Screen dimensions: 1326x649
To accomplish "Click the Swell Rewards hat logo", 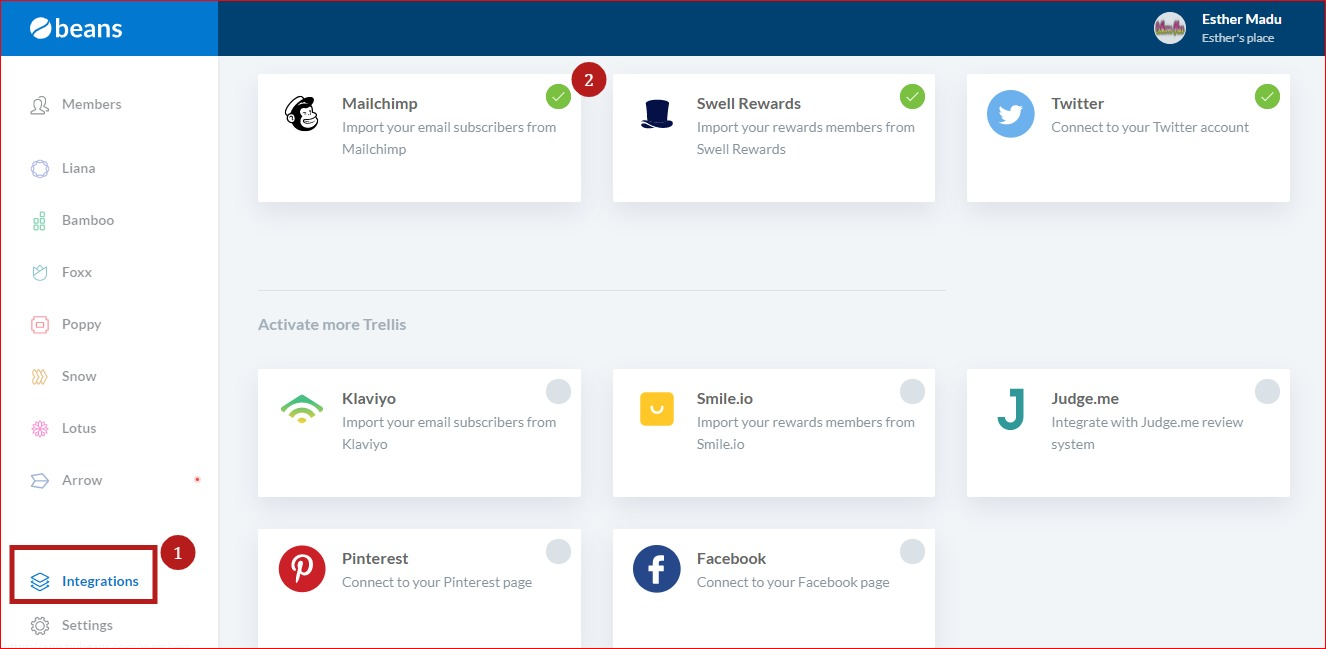I will 656,114.
